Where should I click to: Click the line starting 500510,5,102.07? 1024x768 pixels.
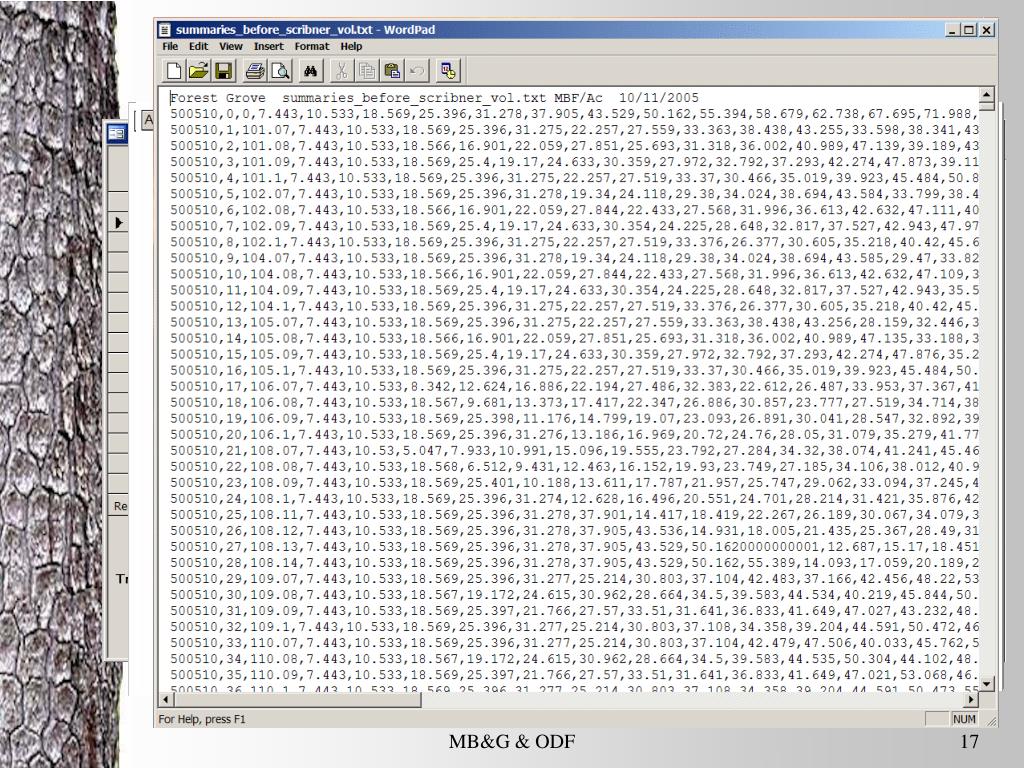pyautogui.click(x=574, y=194)
